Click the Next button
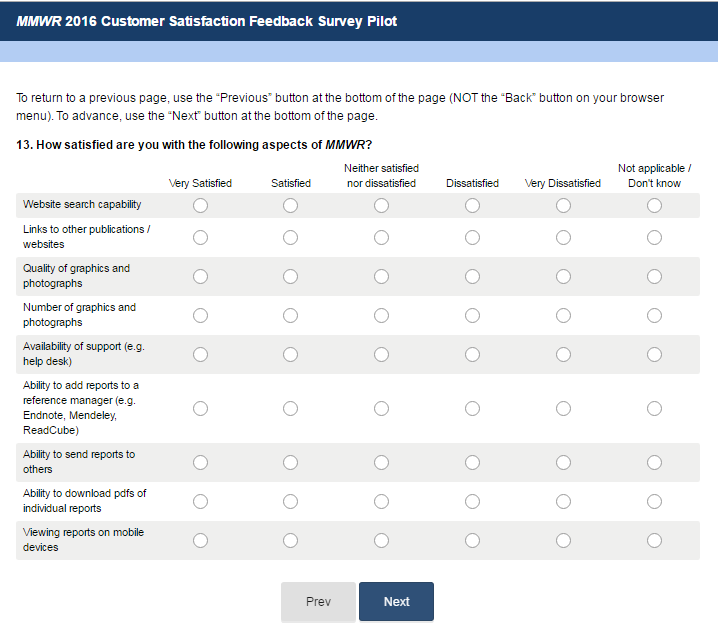The height and width of the screenshot is (632, 718). pos(396,602)
